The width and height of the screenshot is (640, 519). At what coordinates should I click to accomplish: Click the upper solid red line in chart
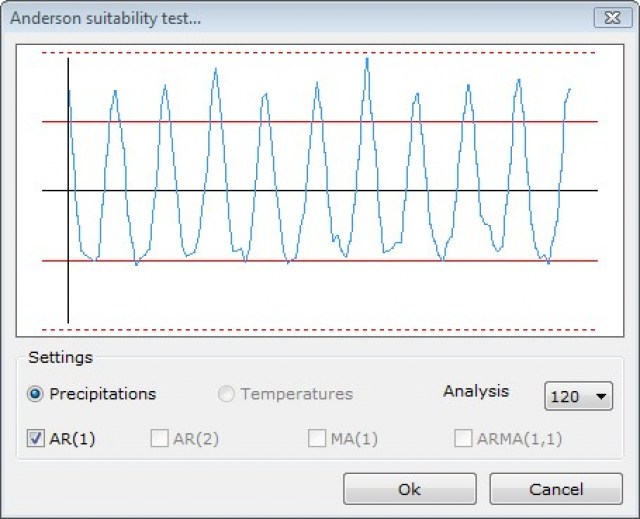click(x=300, y=122)
